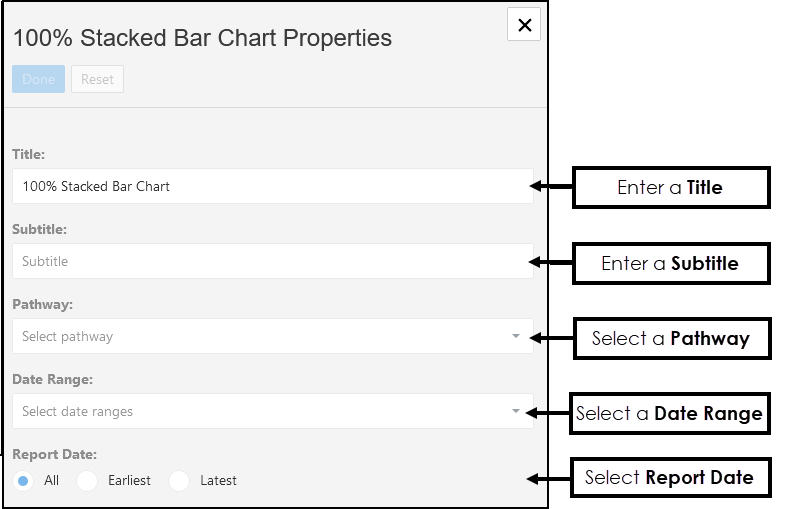Click into the Title text field

coord(272,186)
